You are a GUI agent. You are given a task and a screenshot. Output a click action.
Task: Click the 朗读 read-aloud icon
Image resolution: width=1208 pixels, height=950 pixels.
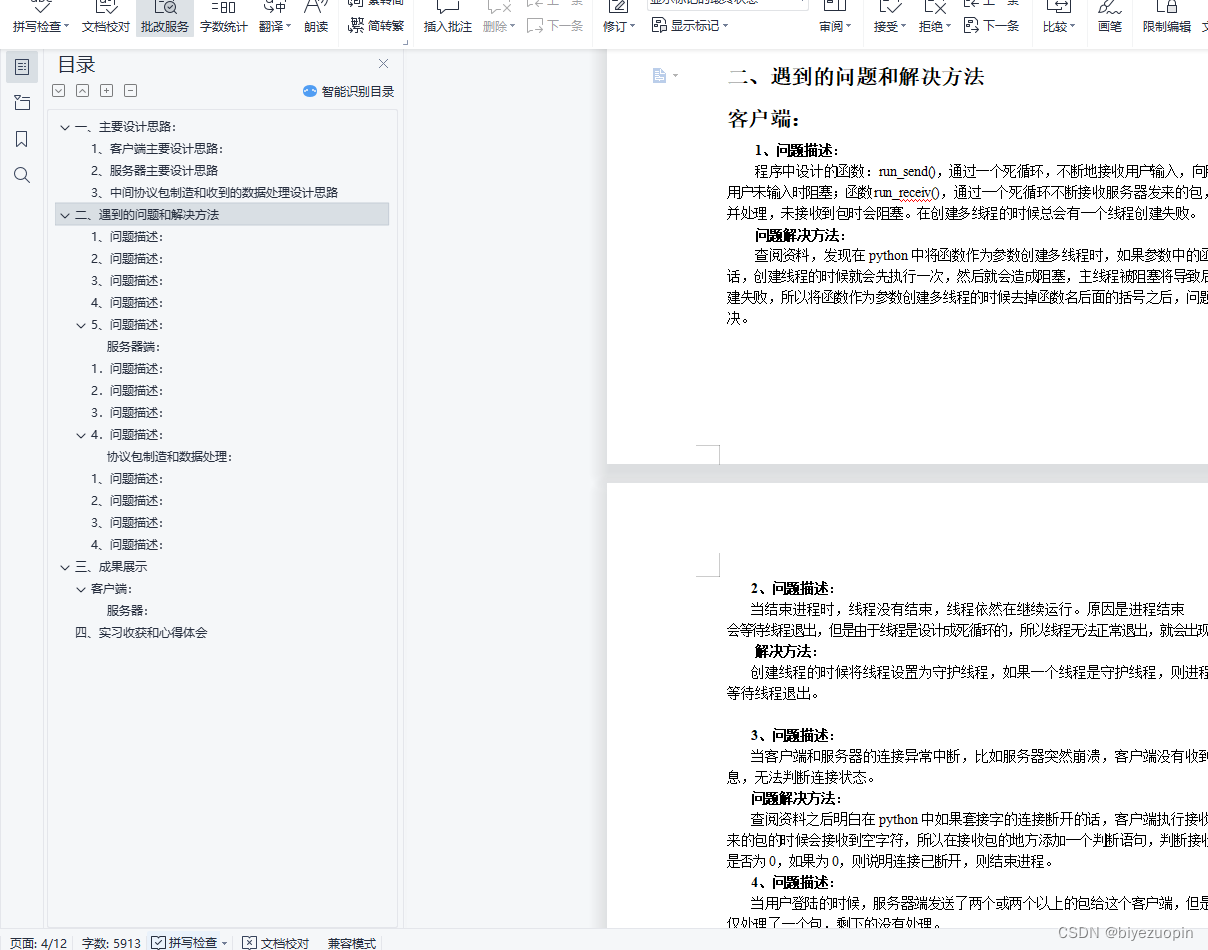point(316,18)
